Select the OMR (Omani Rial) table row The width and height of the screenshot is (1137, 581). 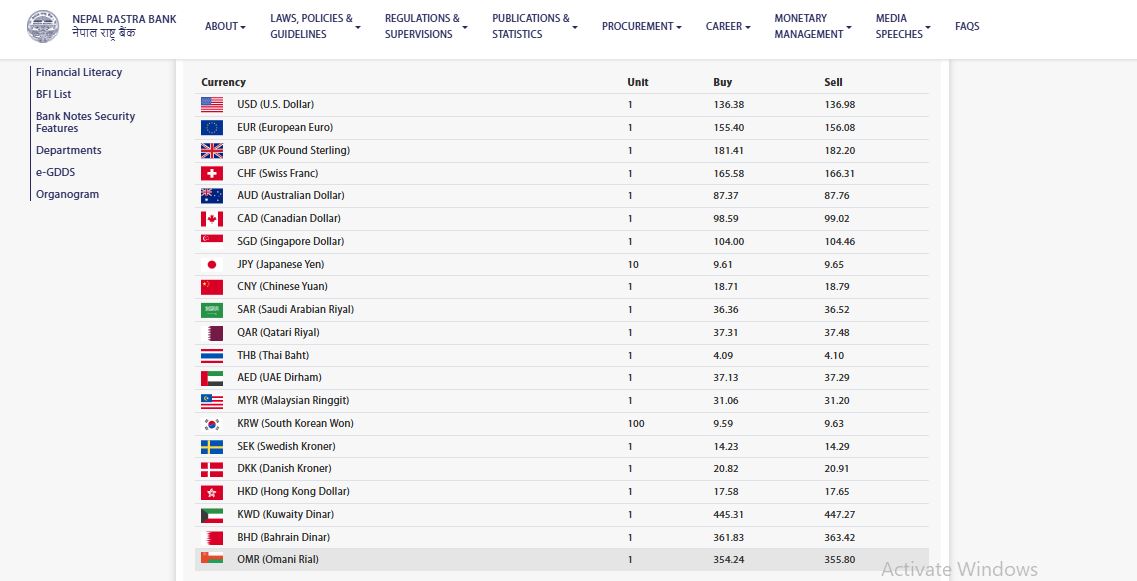pyautogui.click(x=561, y=559)
